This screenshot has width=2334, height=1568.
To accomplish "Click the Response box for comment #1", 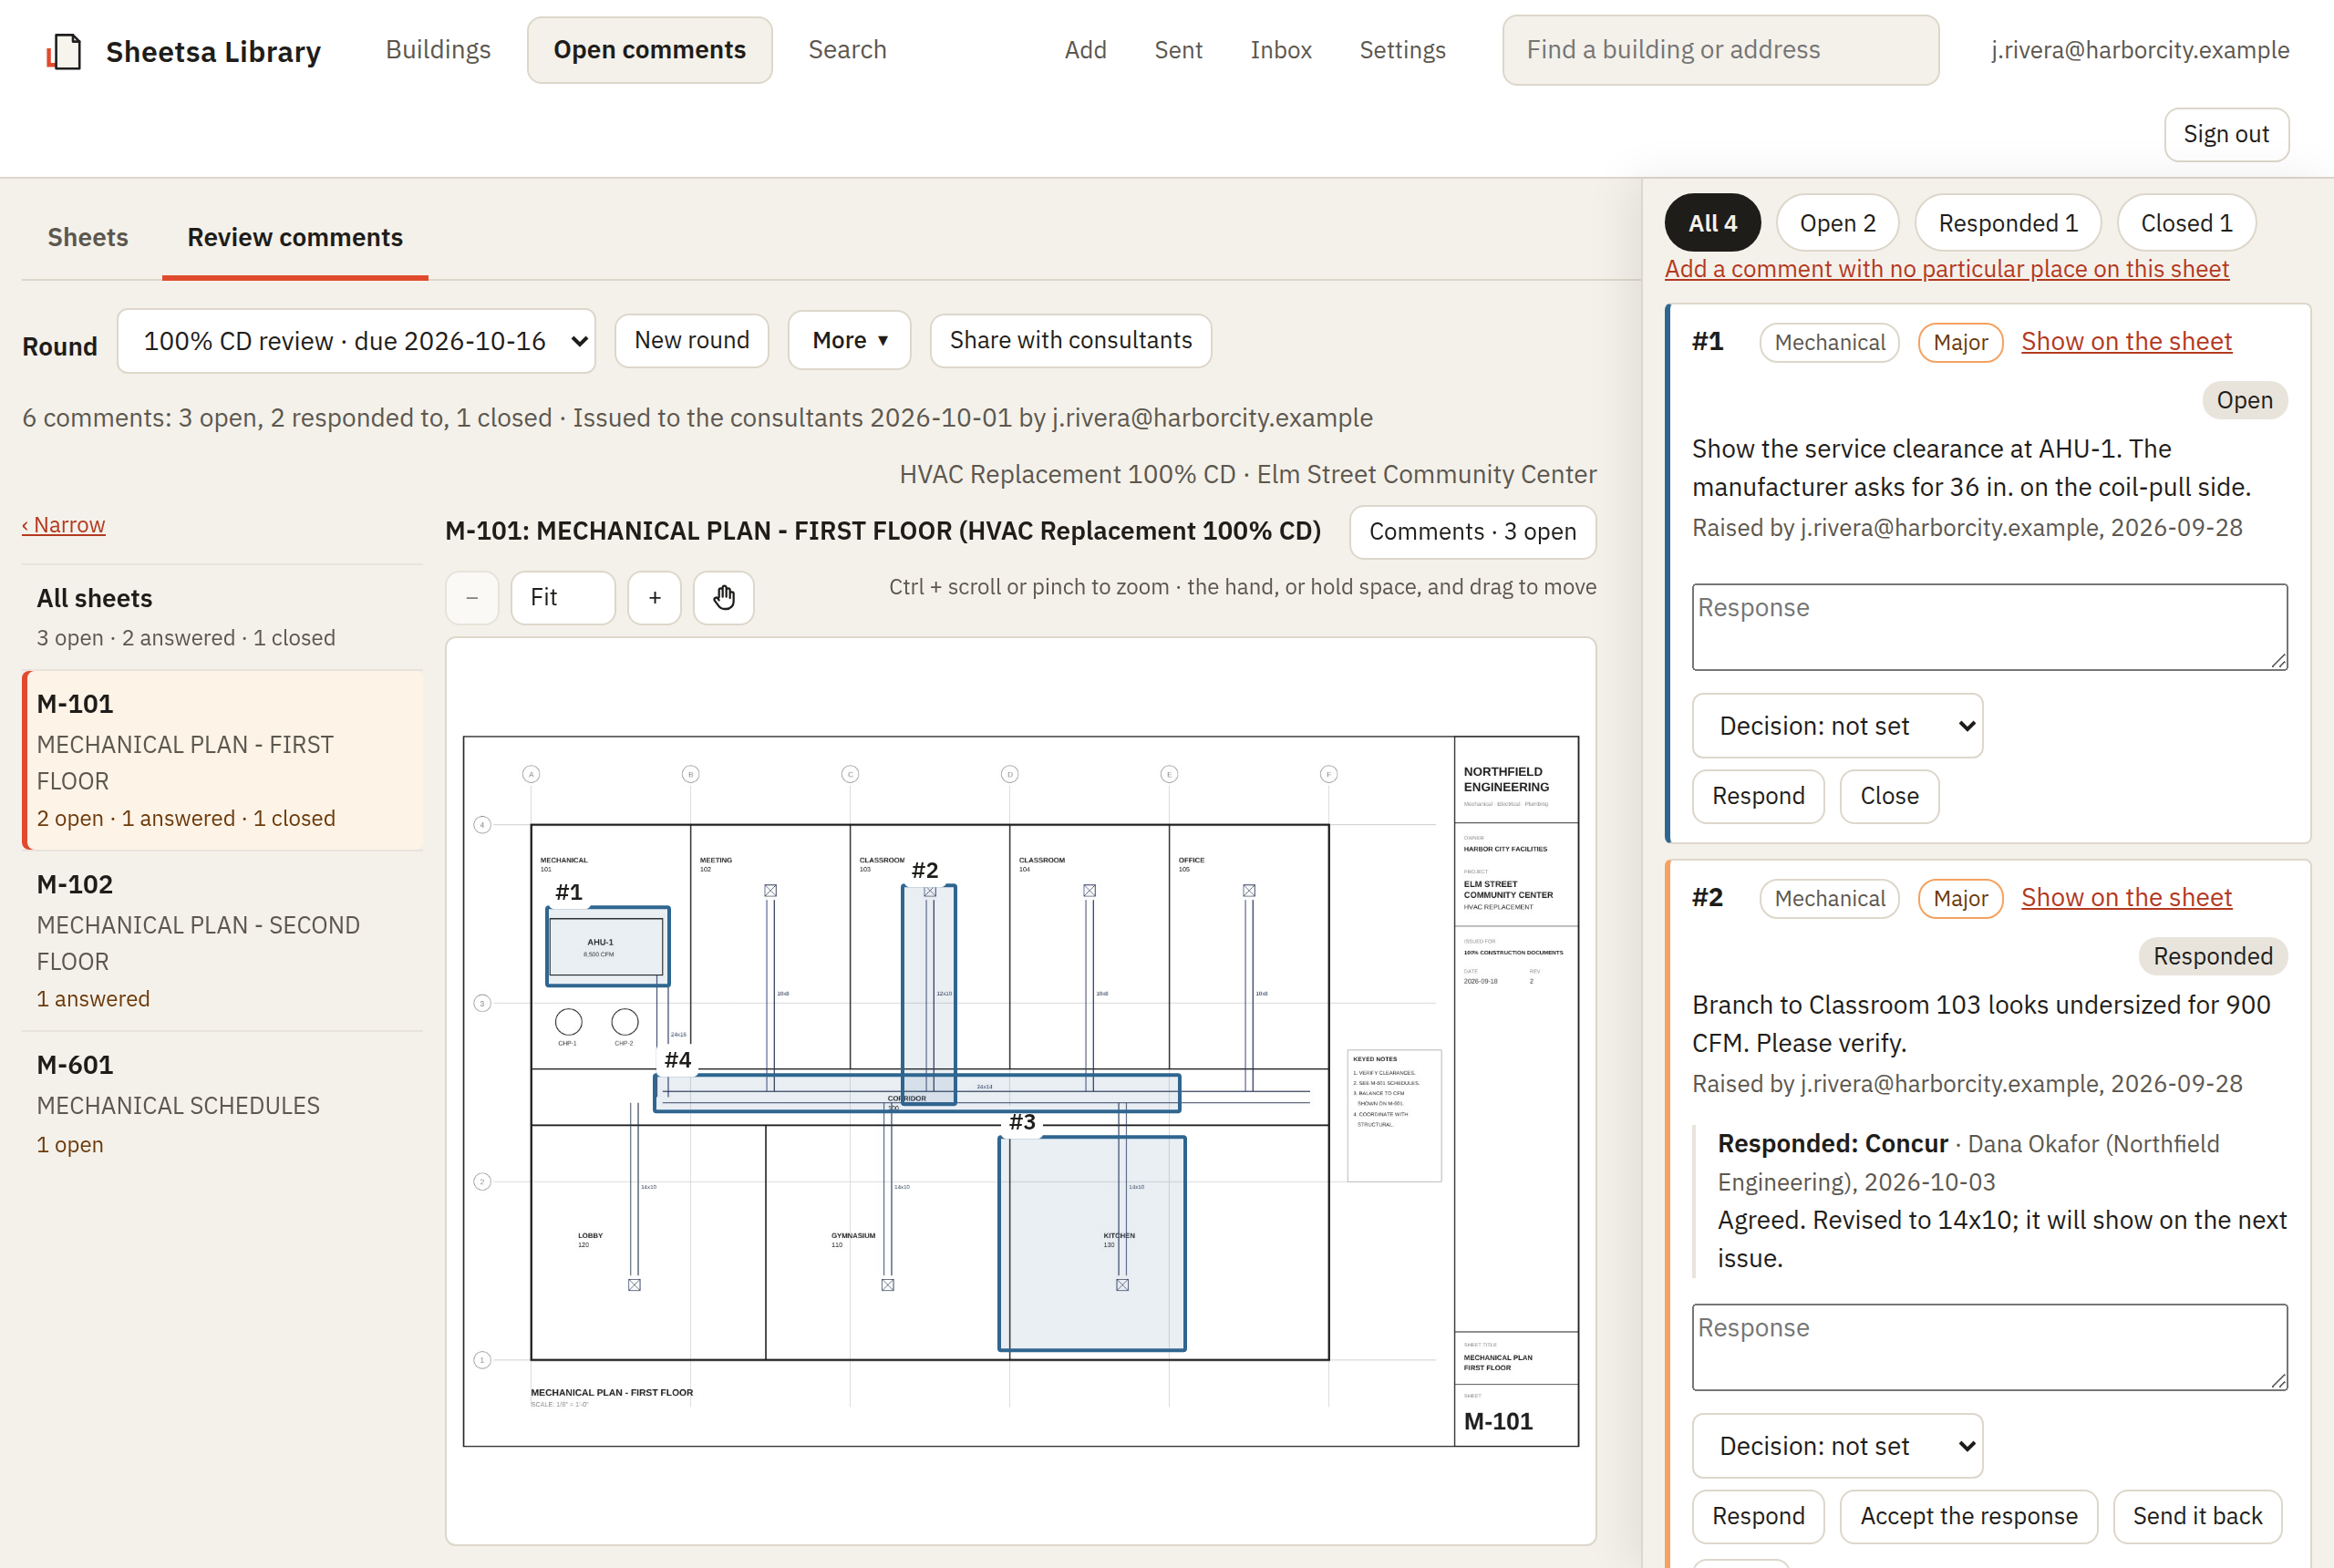I will 1989,627.
